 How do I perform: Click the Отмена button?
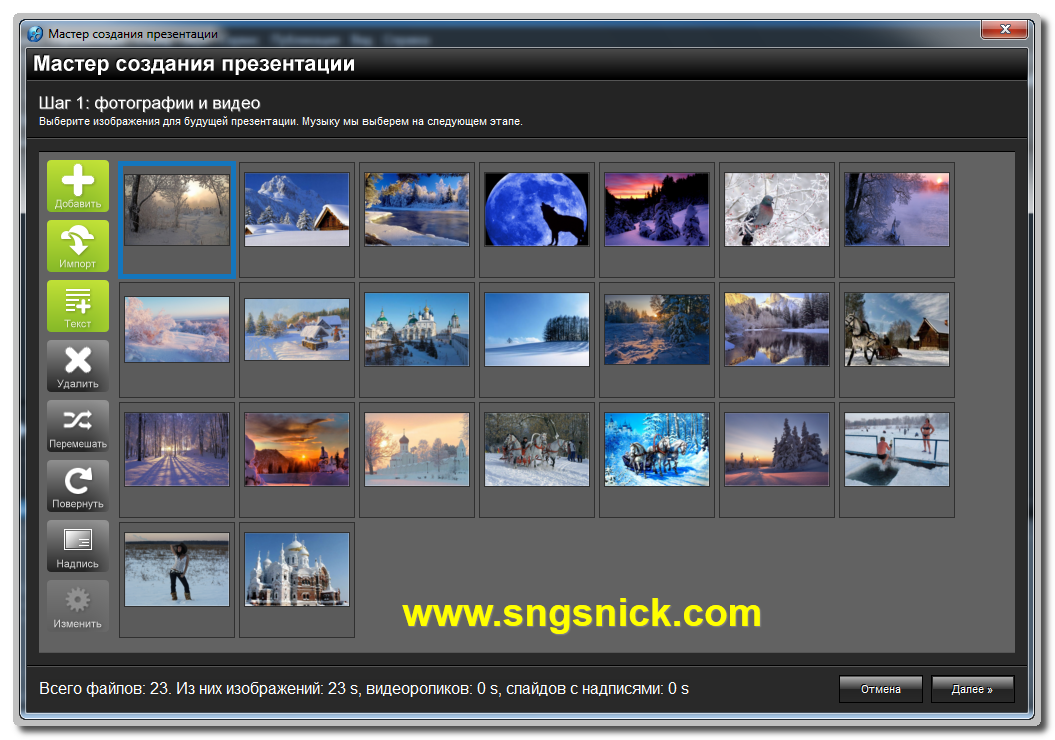pos(880,689)
